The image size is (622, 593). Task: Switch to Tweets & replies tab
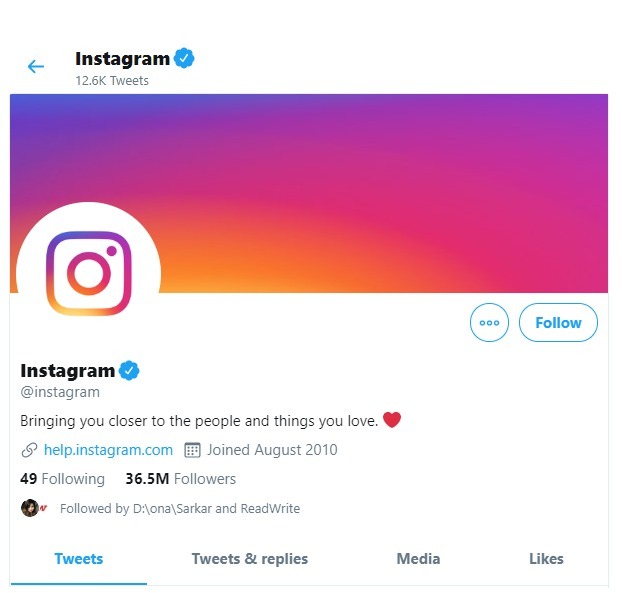click(250, 559)
